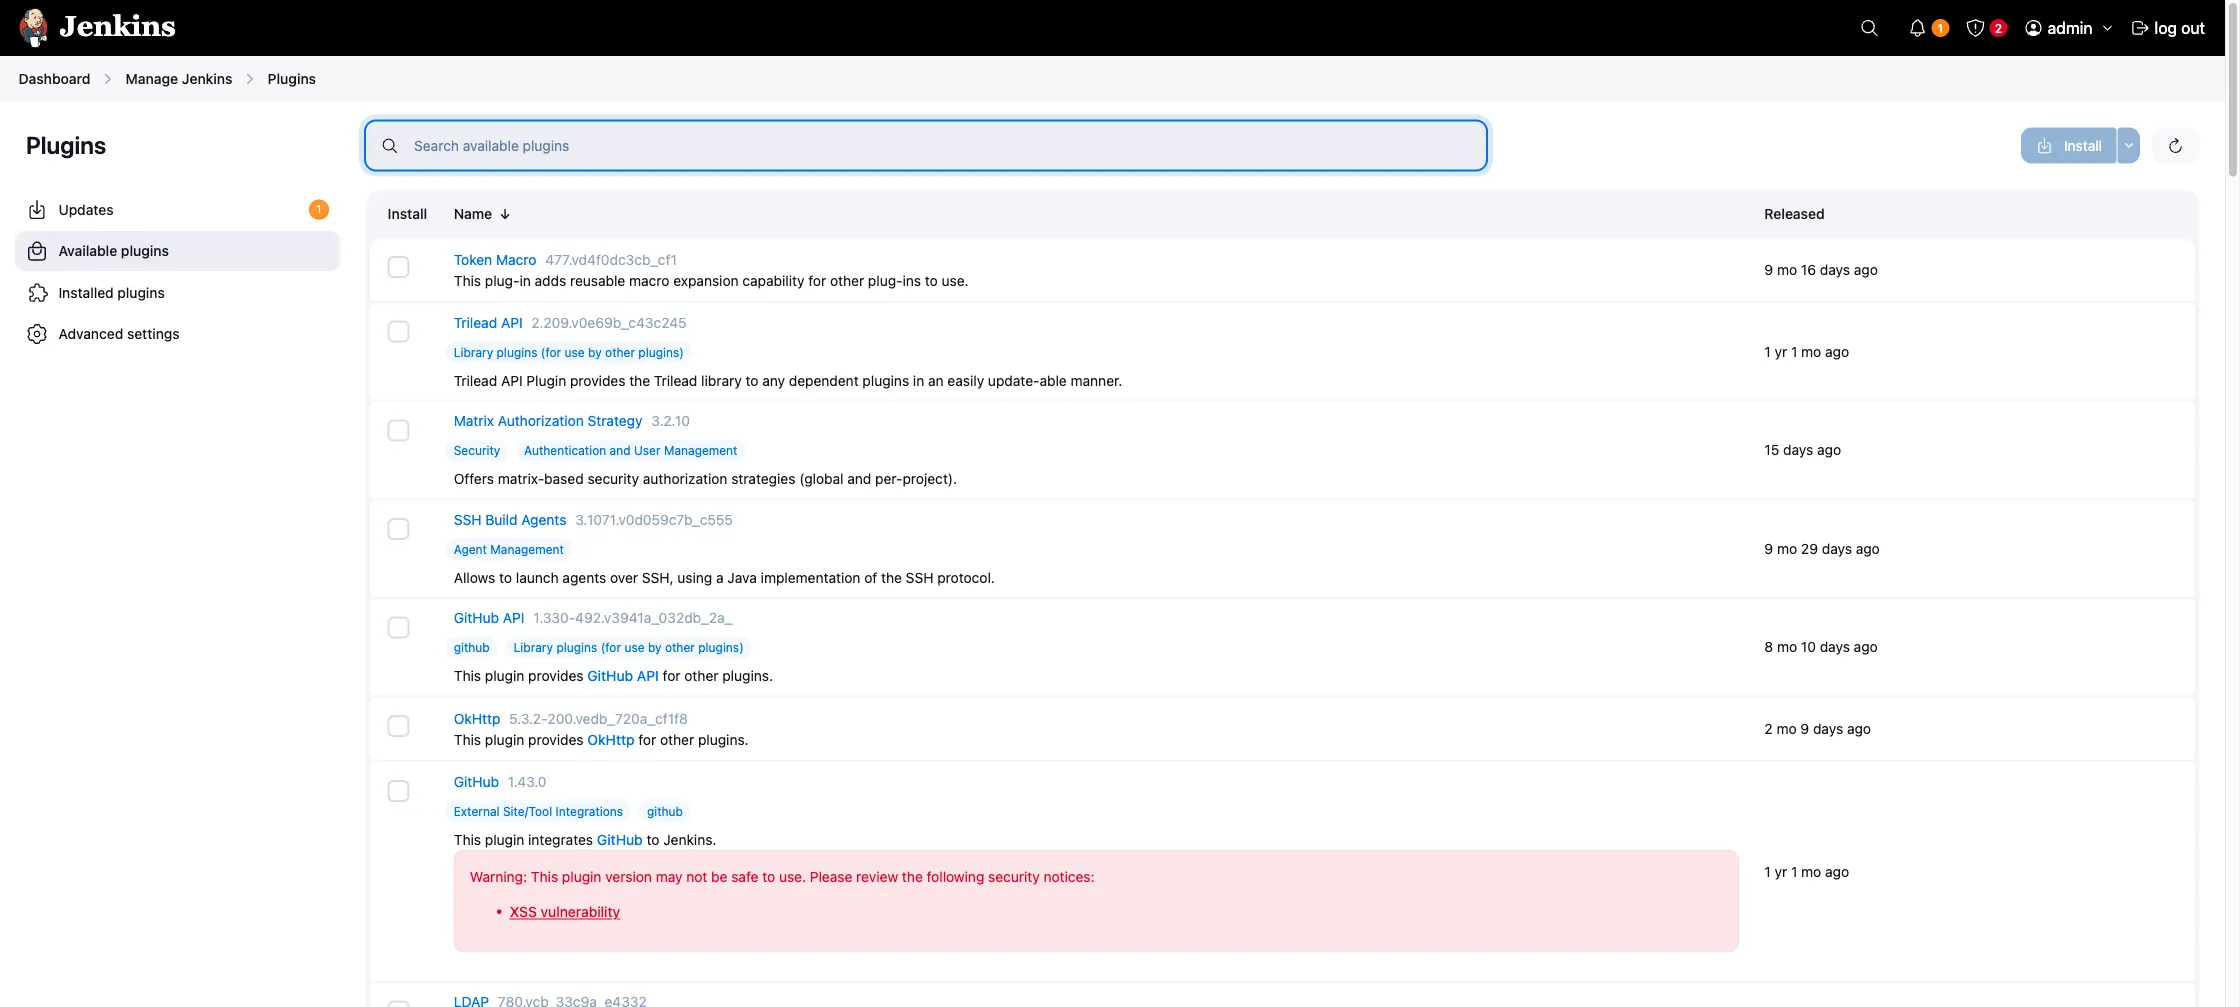
Task: Open the GitHub 1.43.0 plugin title link
Action: [x=476, y=782]
